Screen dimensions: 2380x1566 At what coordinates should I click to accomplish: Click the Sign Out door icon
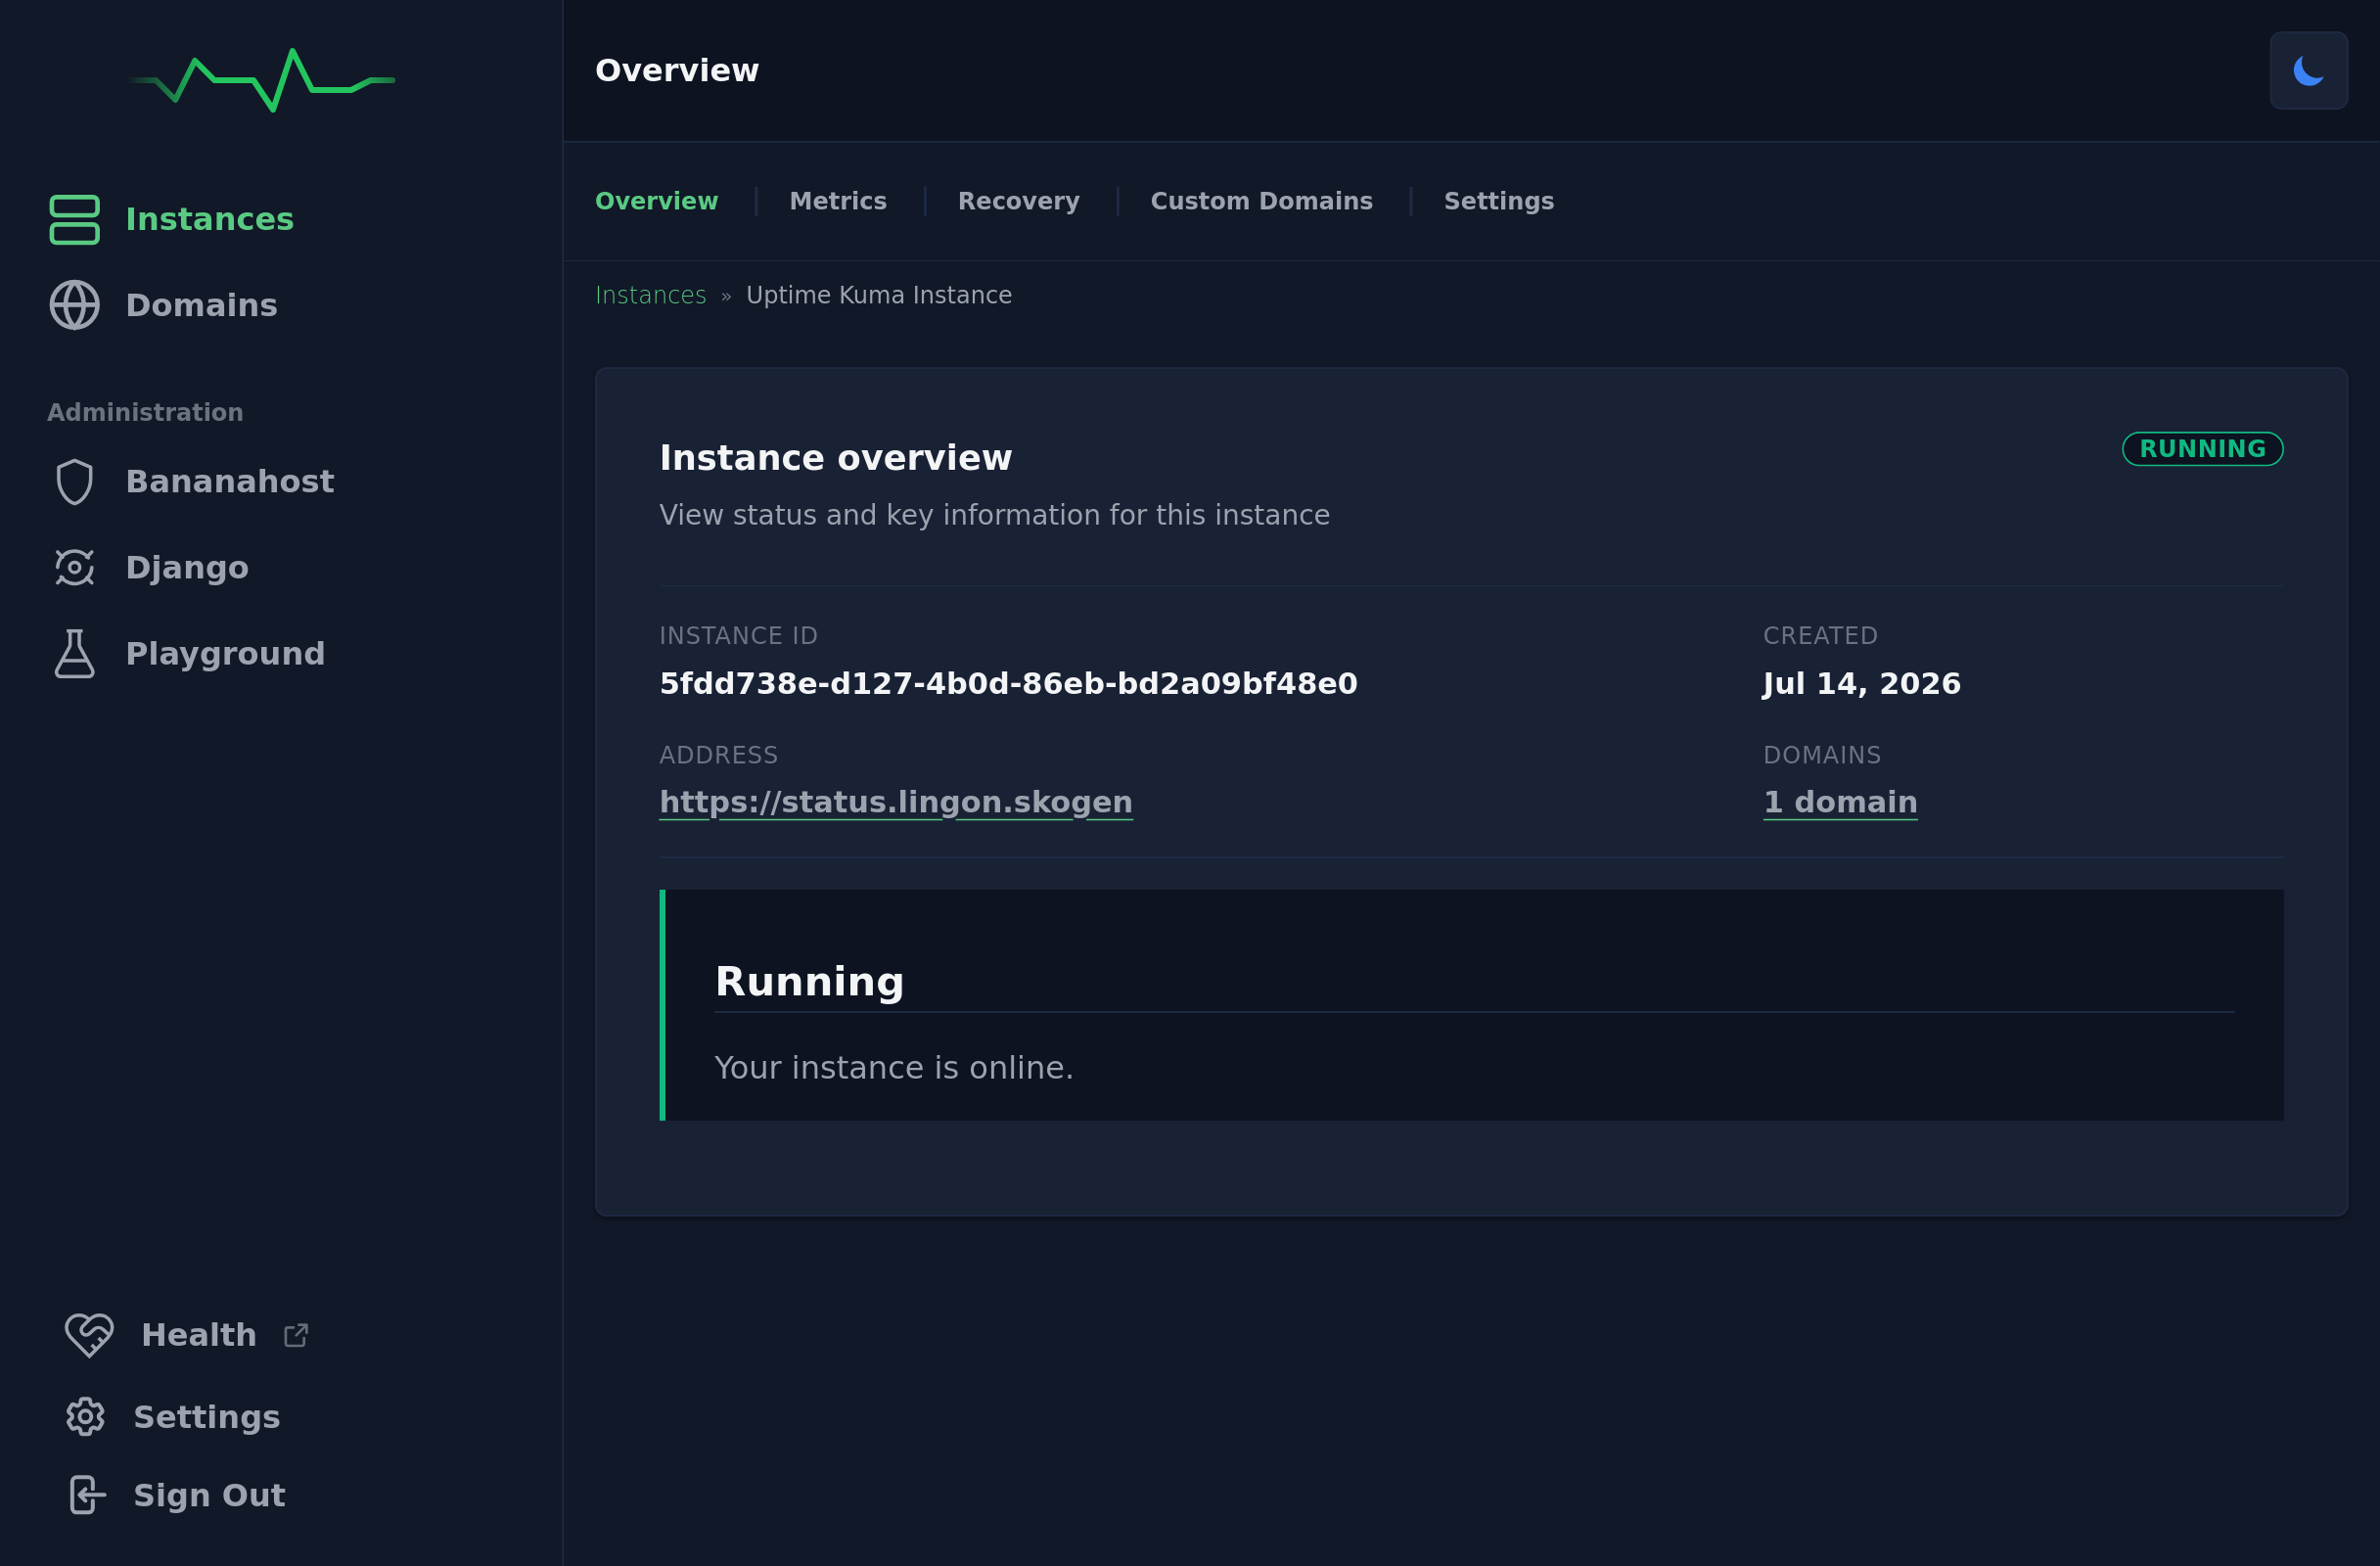point(87,1495)
